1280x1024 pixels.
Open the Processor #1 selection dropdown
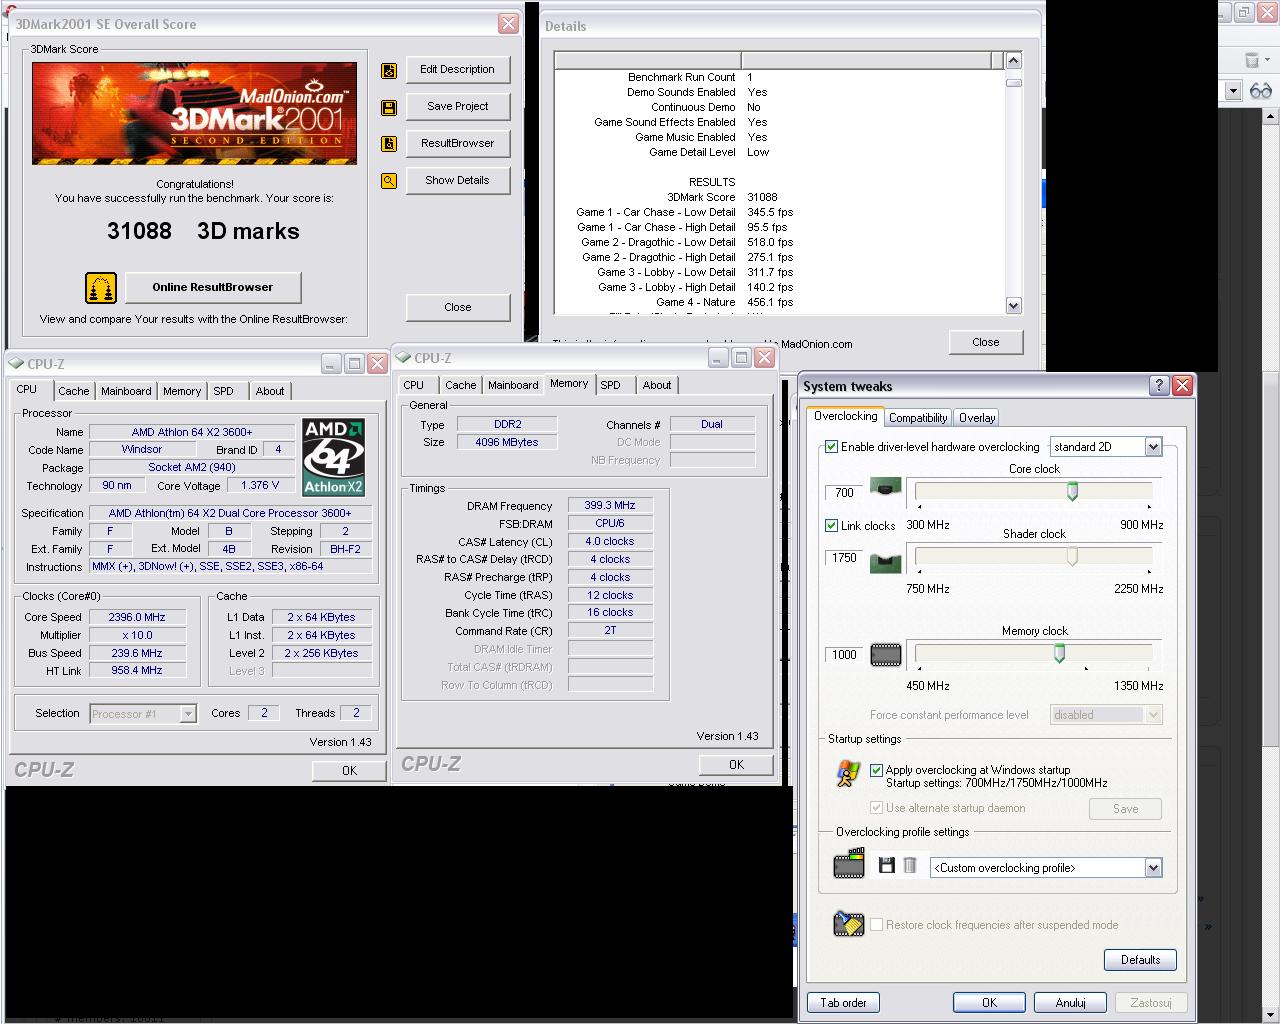pos(188,714)
